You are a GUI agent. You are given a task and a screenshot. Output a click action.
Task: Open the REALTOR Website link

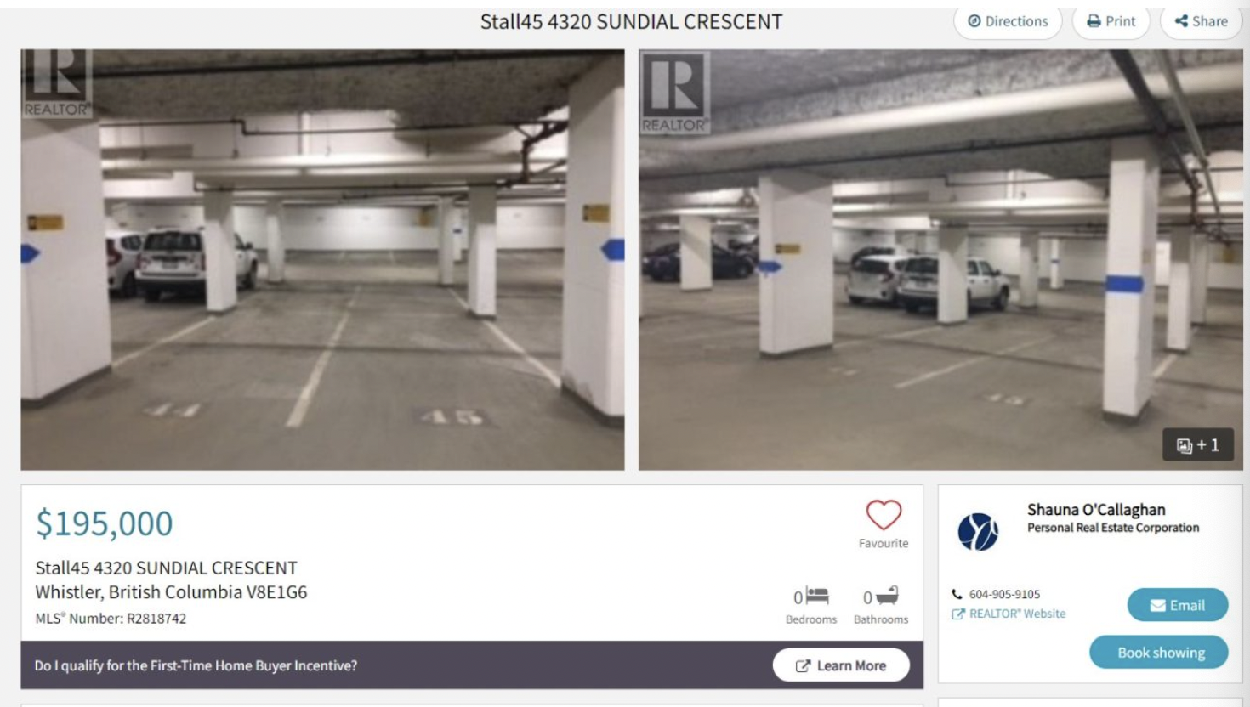tap(1009, 614)
